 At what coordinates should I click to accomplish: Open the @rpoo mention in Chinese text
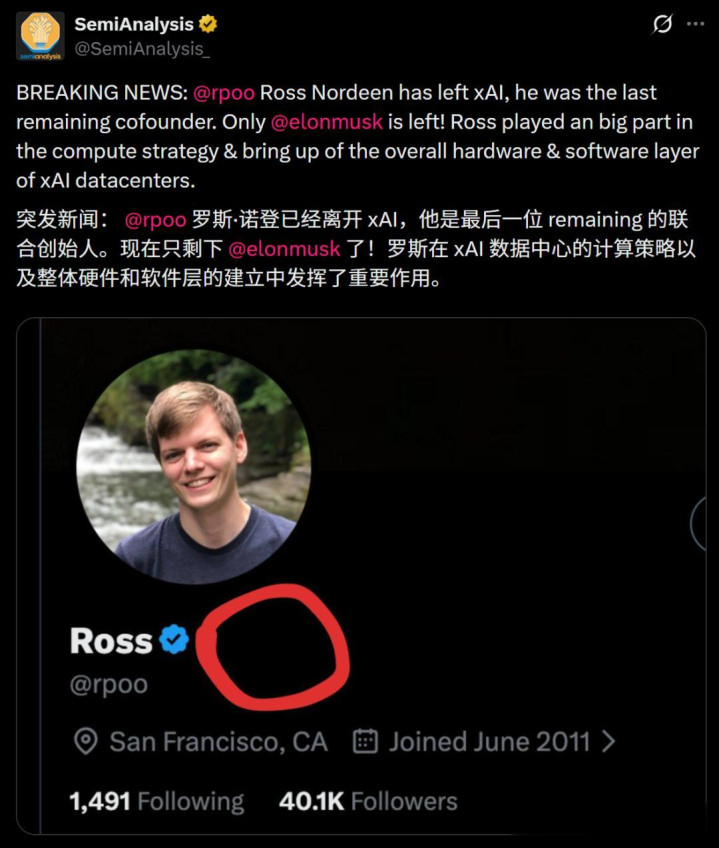coord(155,220)
